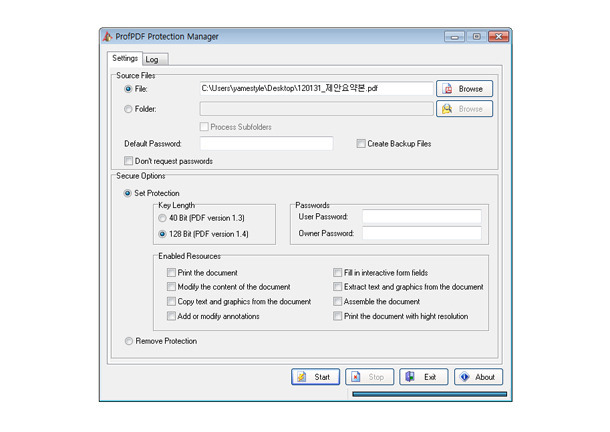Viewport: 610px width, 432px height.
Task: Click the progress bar at bottom
Action: point(429,394)
